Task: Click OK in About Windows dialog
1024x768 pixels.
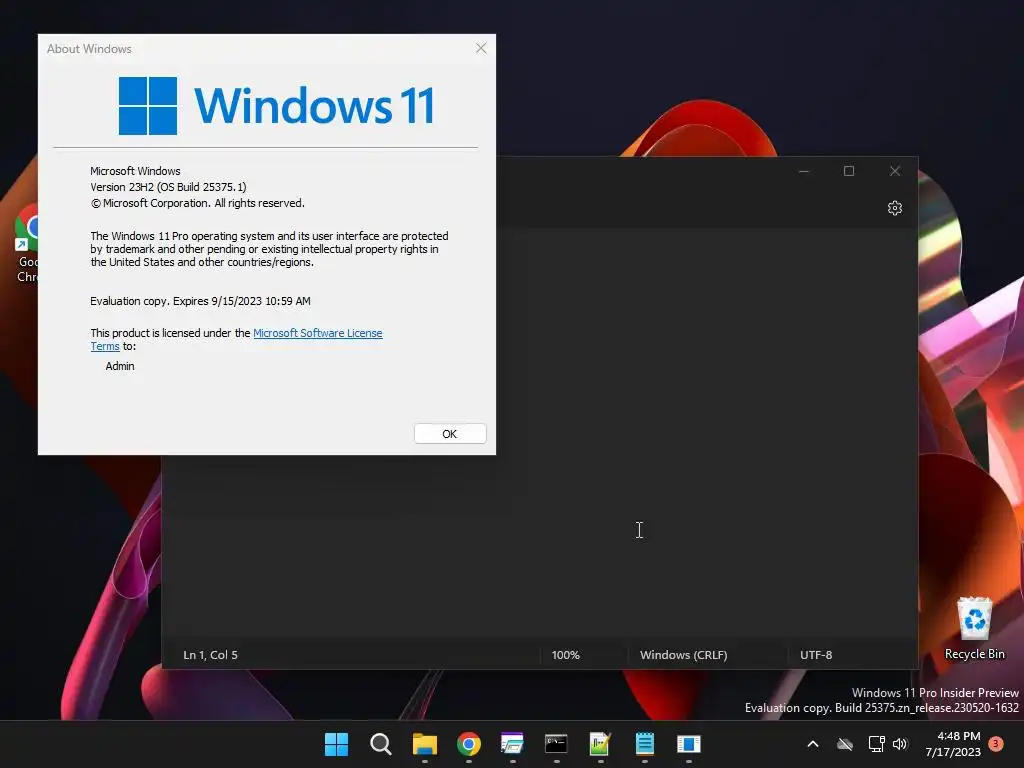Action: [450, 434]
